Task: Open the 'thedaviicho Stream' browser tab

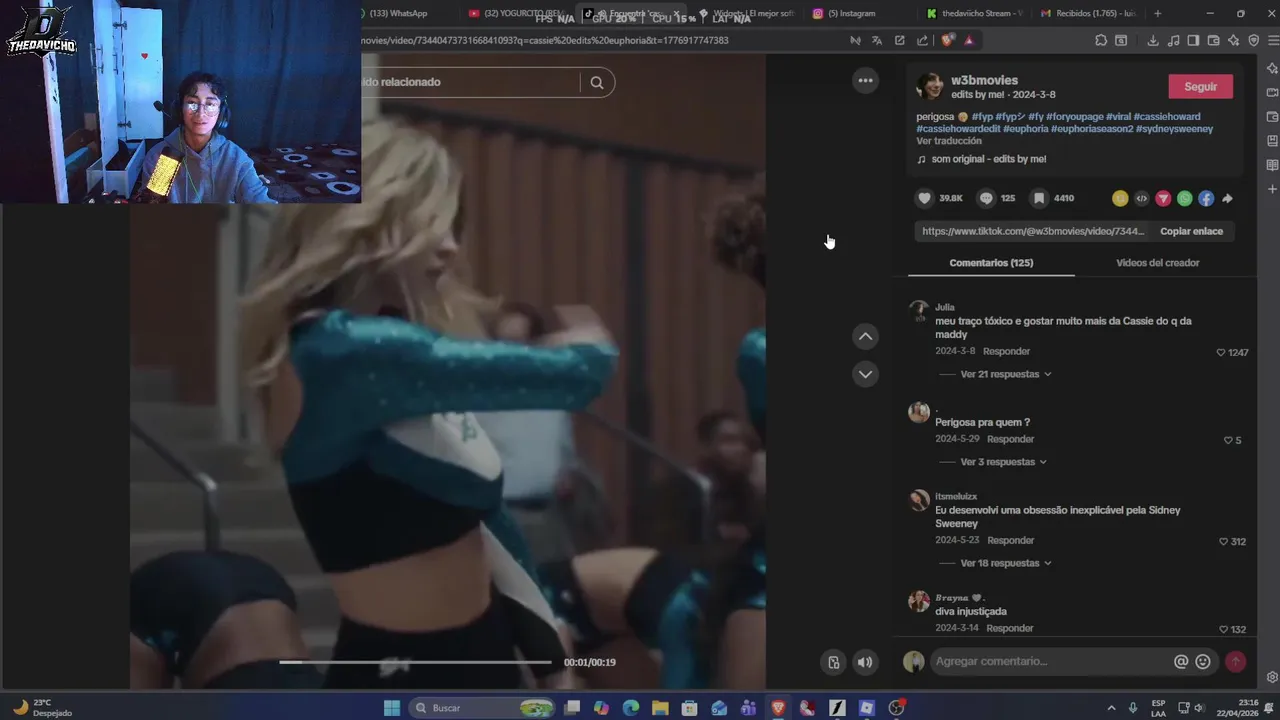Action: 975,13
